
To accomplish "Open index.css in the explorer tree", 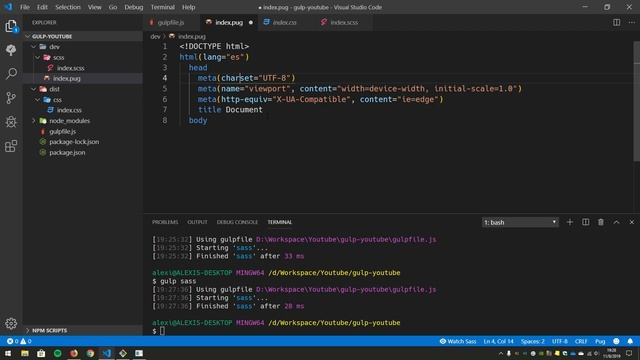I will pos(69,110).
